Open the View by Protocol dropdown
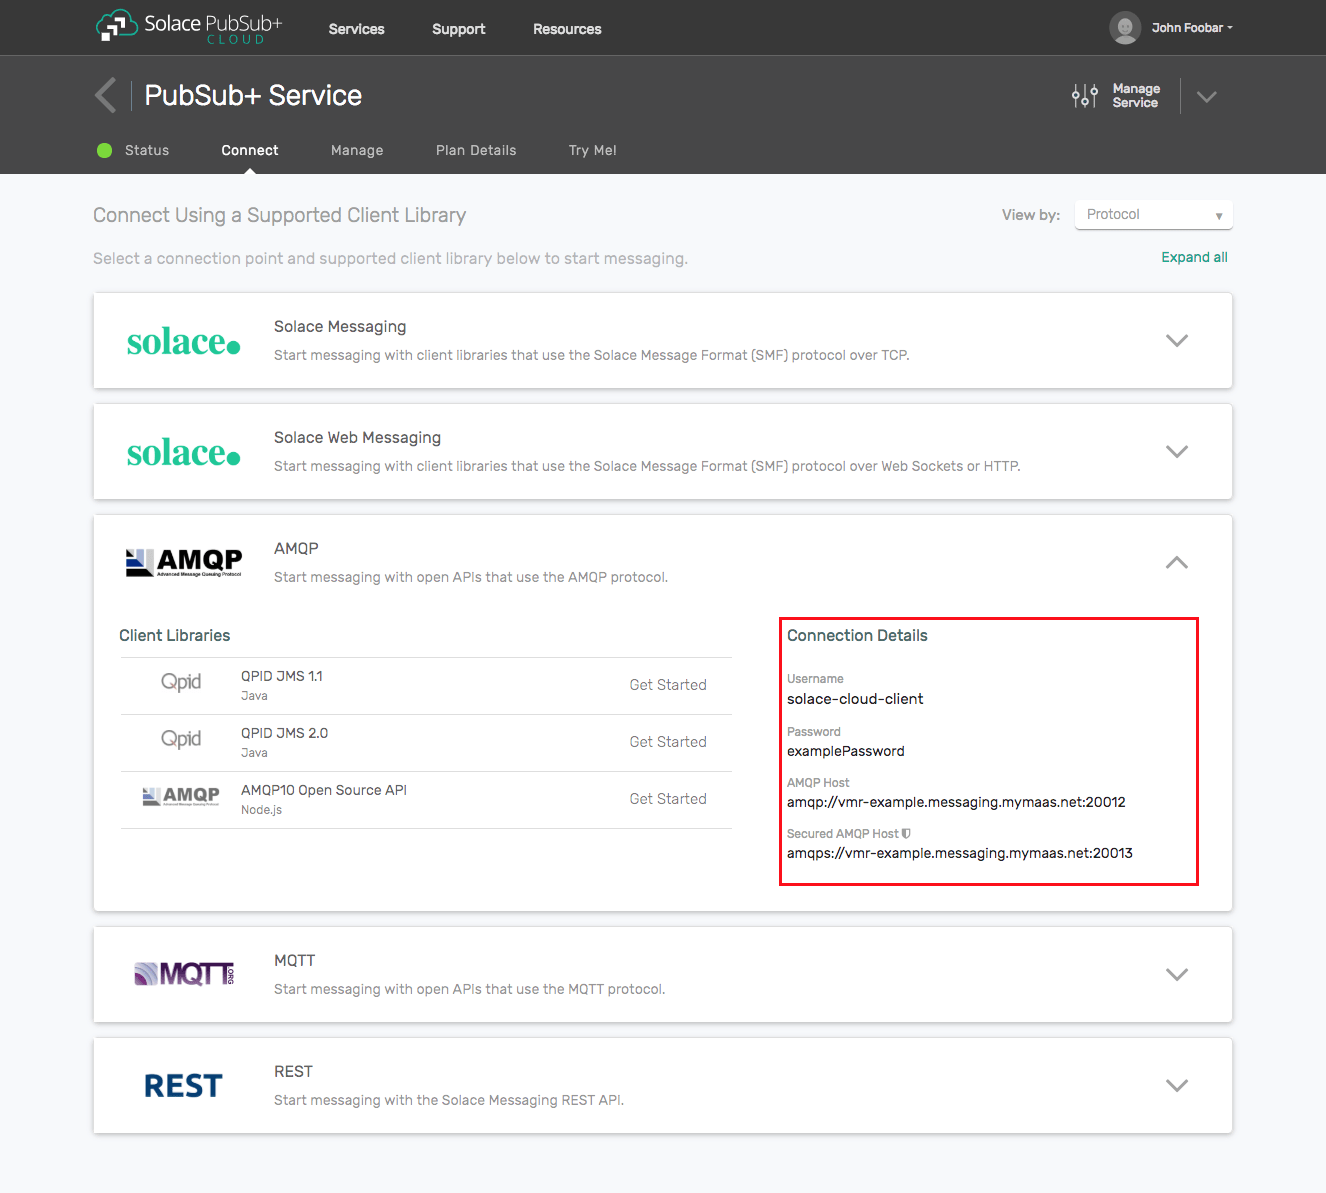 click(1153, 215)
